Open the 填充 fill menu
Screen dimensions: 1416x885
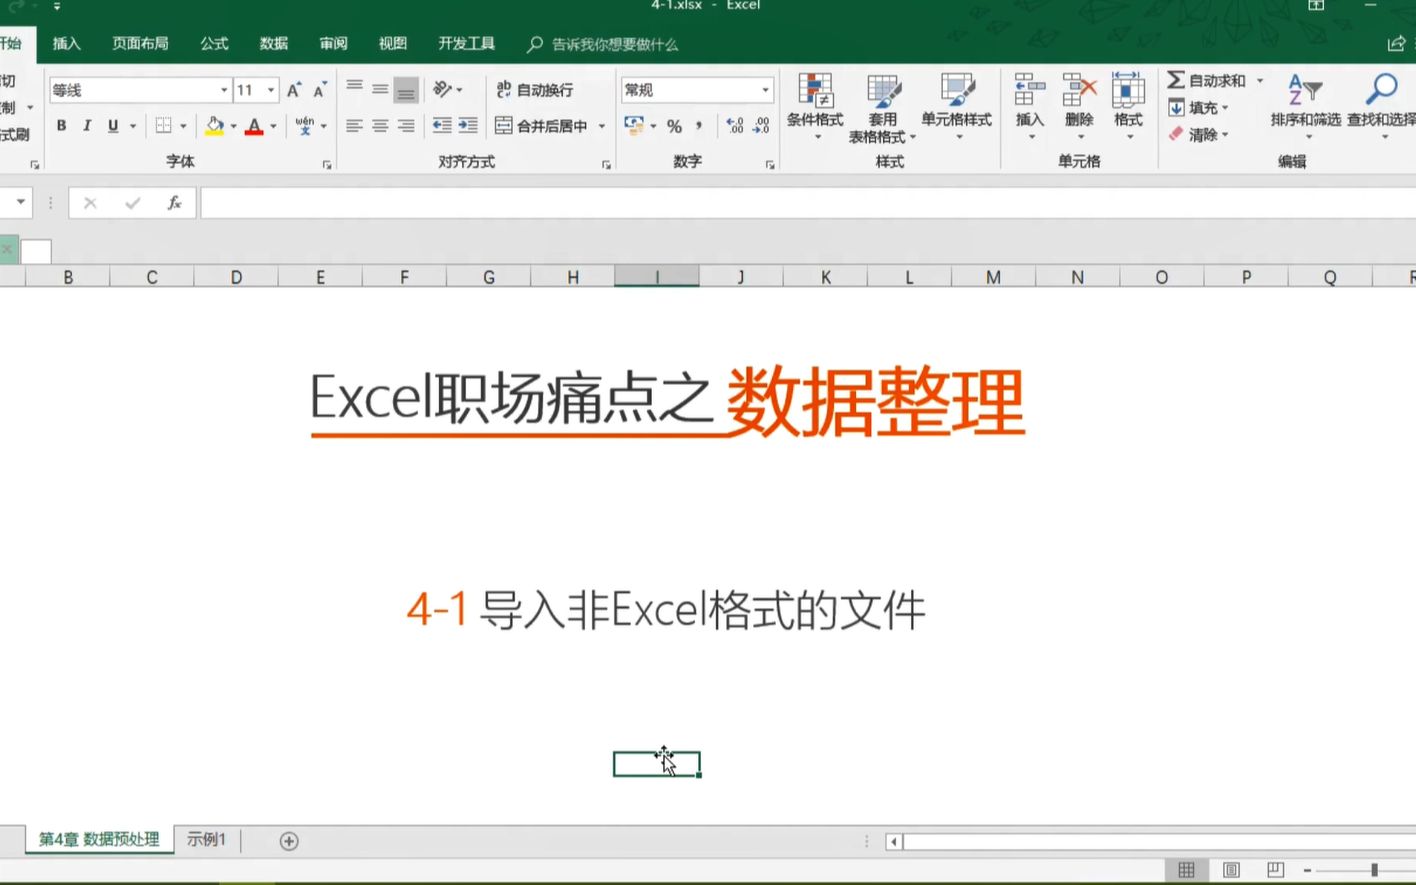pyautogui.click(x=1198, y=108)
